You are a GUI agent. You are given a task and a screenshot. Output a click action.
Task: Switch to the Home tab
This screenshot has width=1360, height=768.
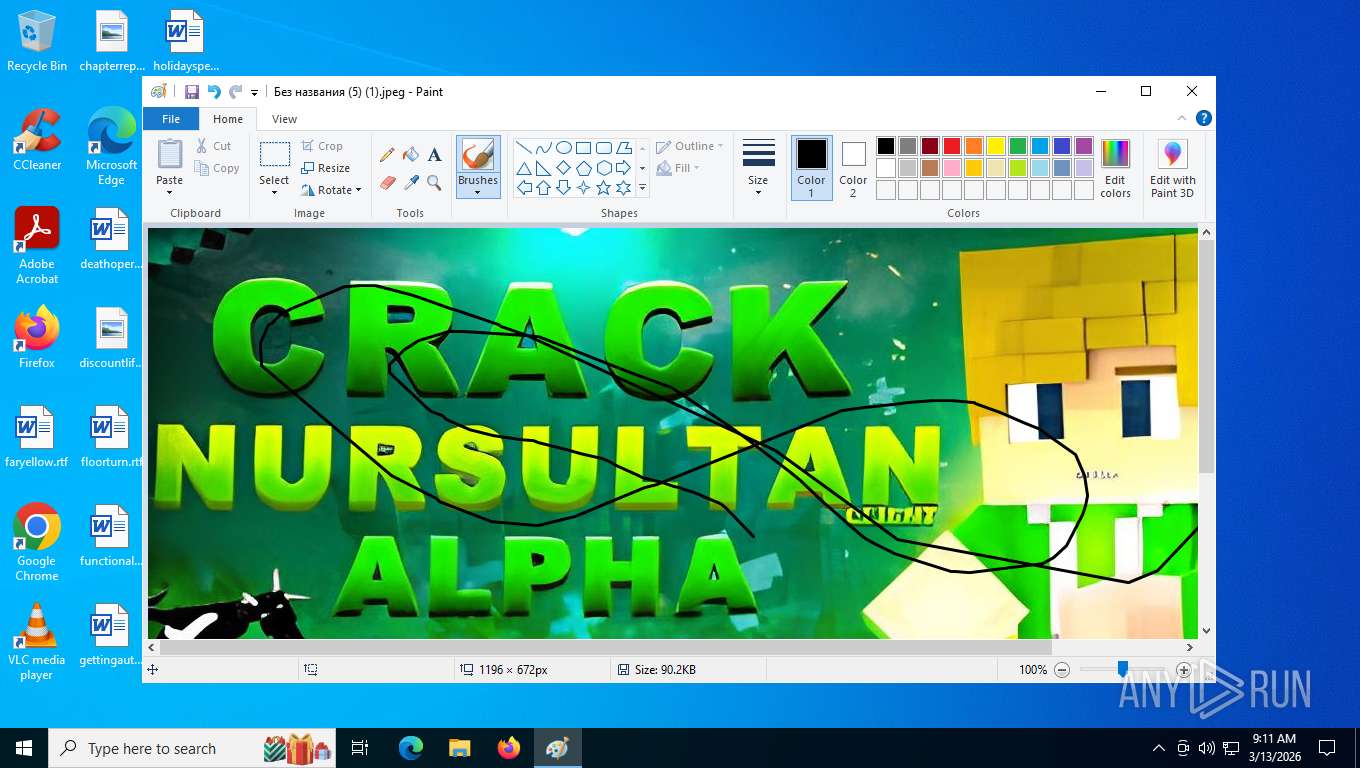(228, 119)
